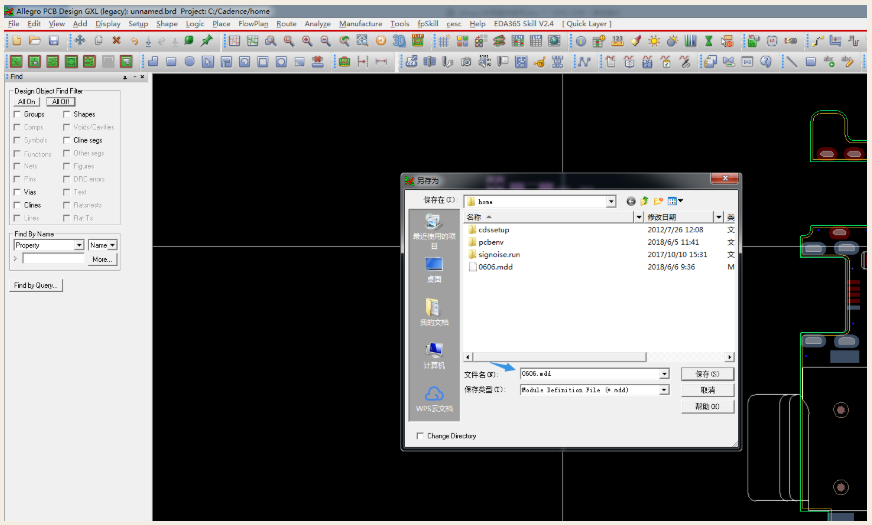Click the file name input field
Image resolution: width=872 pixels, height=525 pixels.
(x=590, y=374)
